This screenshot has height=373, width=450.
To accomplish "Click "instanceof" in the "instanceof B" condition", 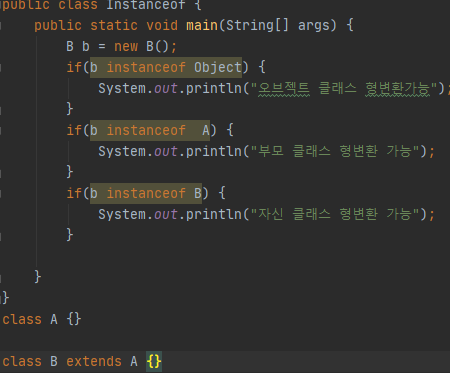I will (146, 193).
